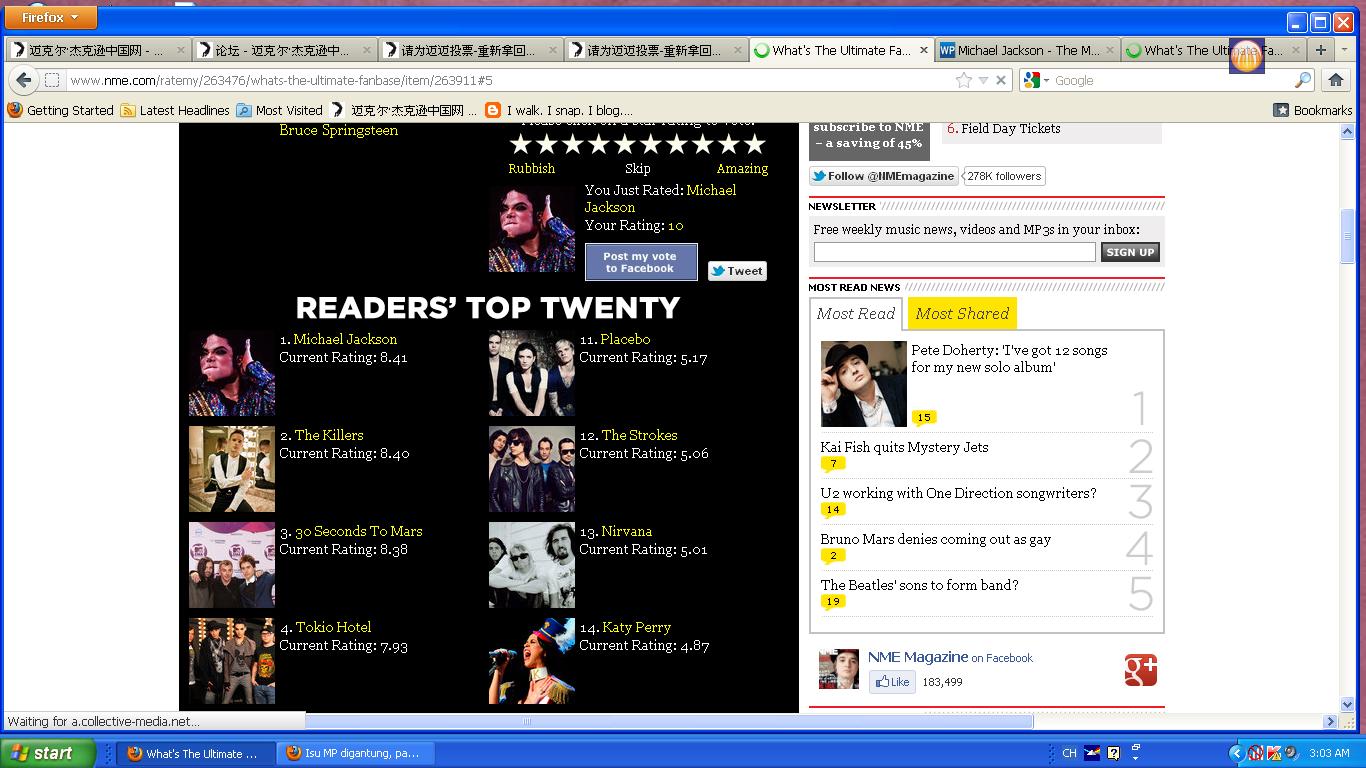The image size is (1366, 768).
Task: Click the newsletter email input field
Action: (954, 252)
